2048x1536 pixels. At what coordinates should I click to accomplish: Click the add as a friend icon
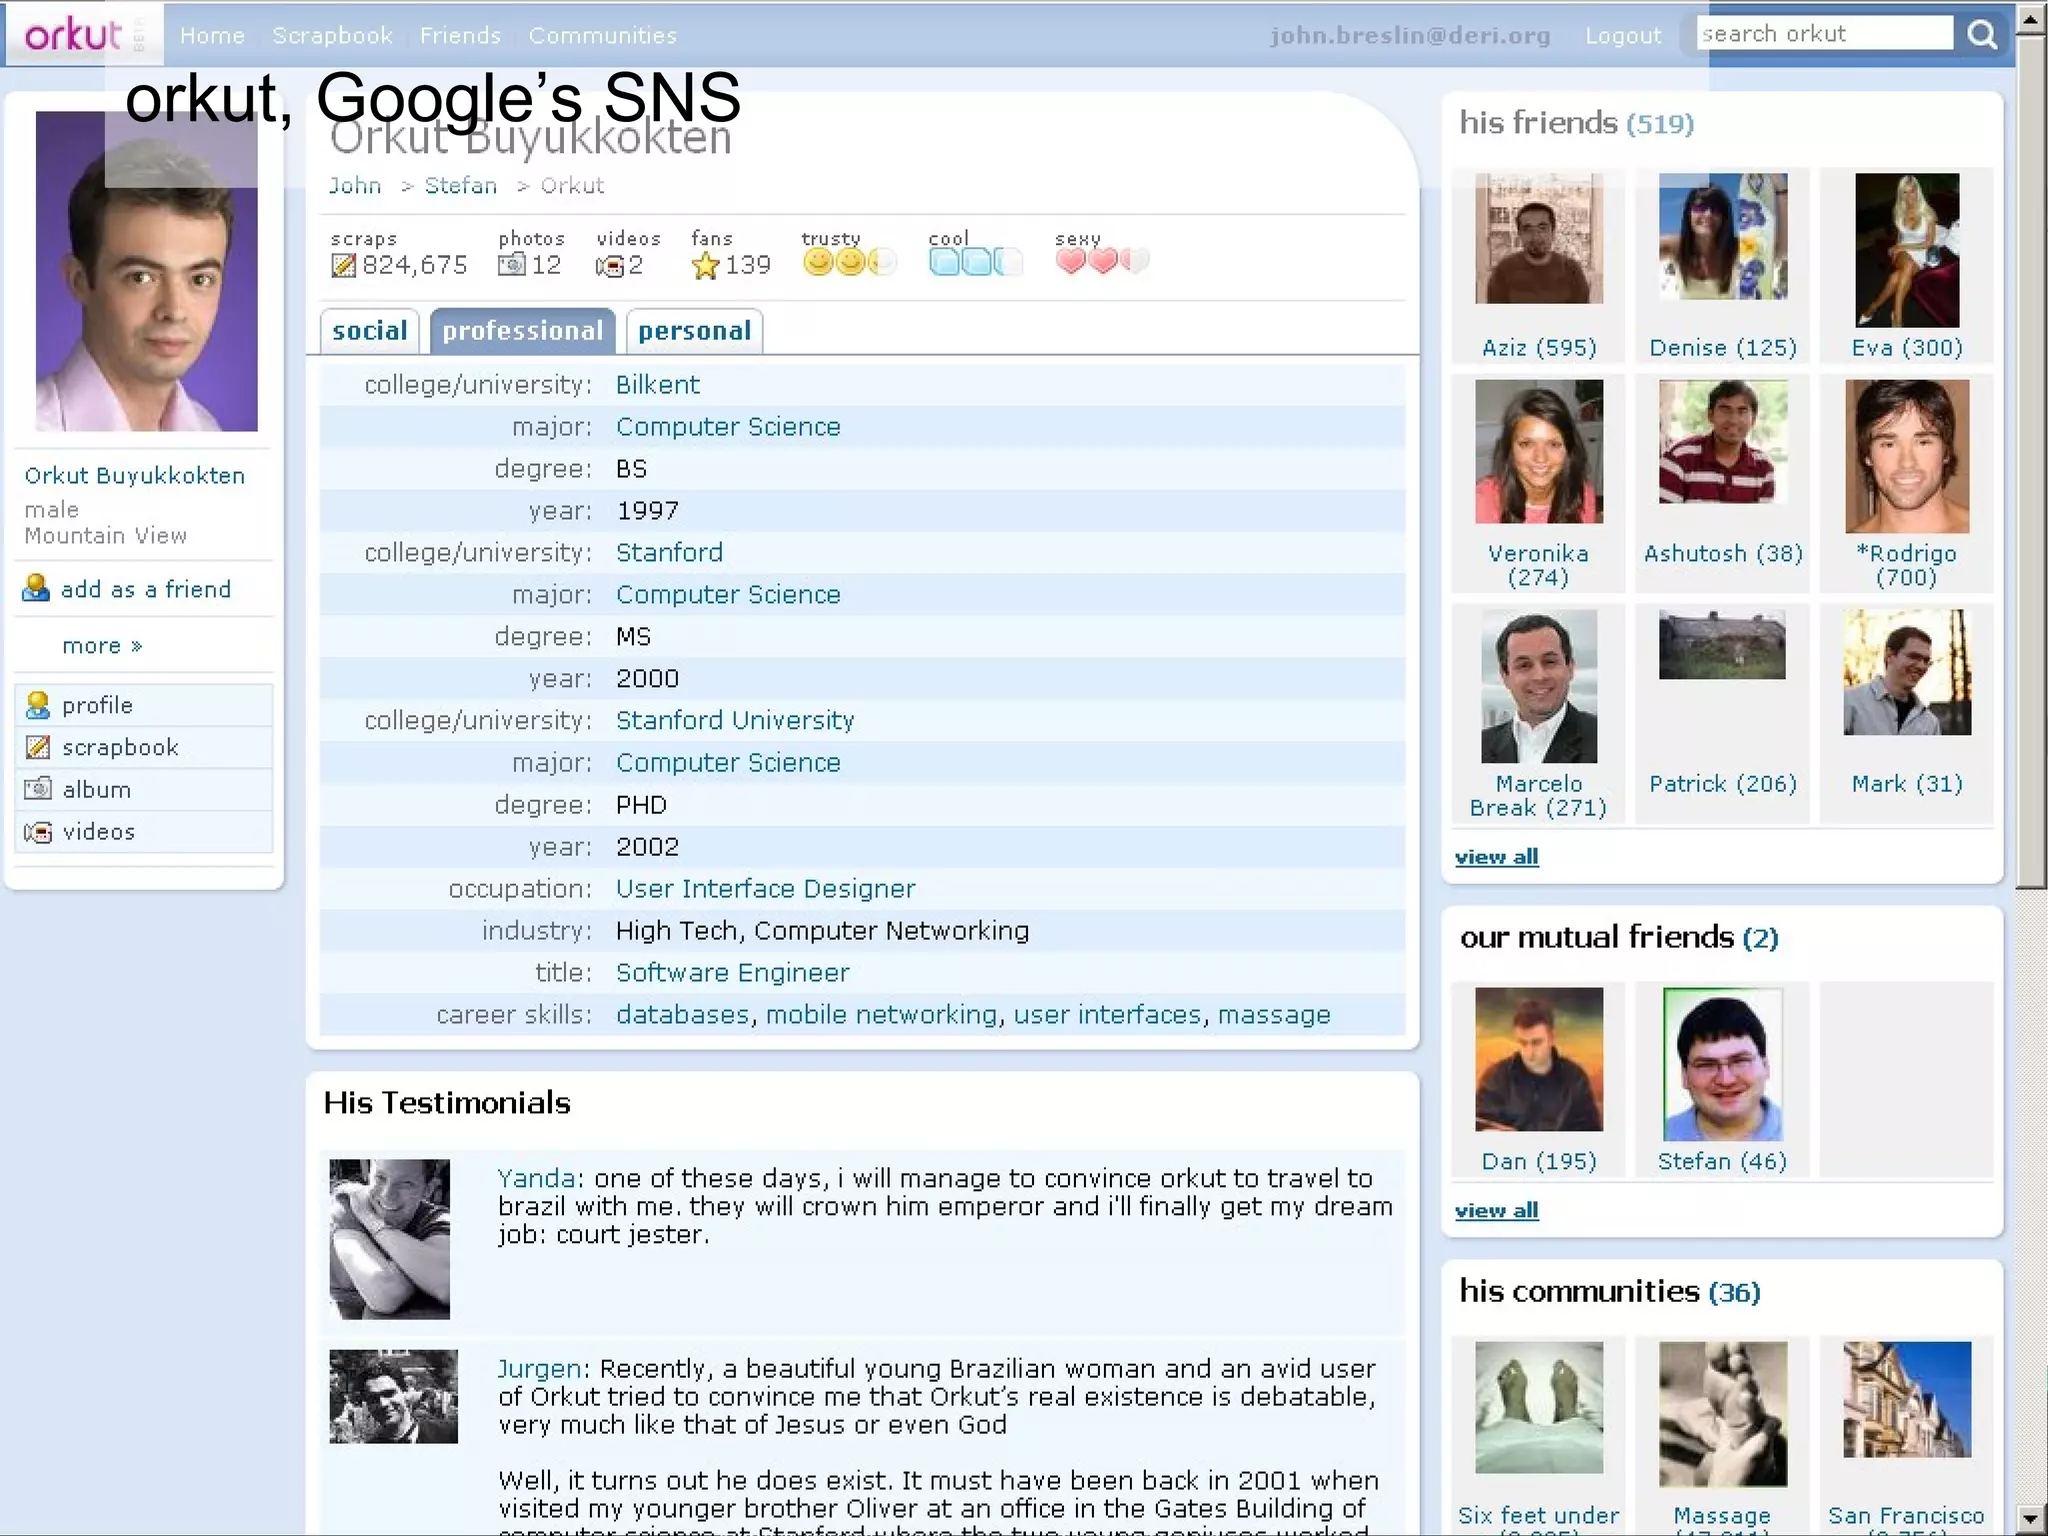(36, 588)
